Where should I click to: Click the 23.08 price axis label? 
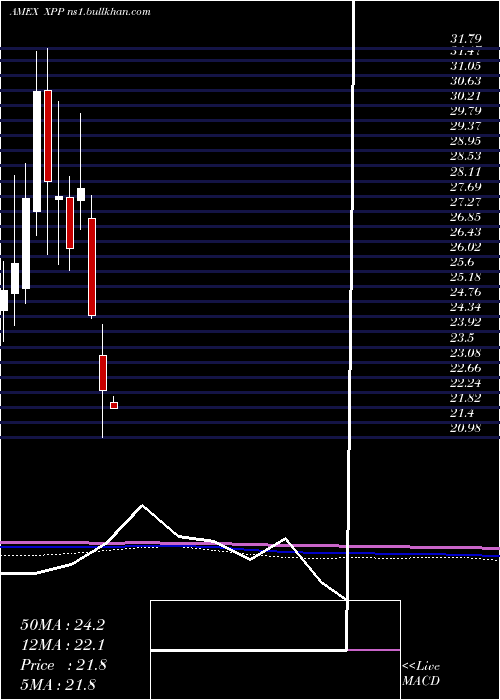465,354
